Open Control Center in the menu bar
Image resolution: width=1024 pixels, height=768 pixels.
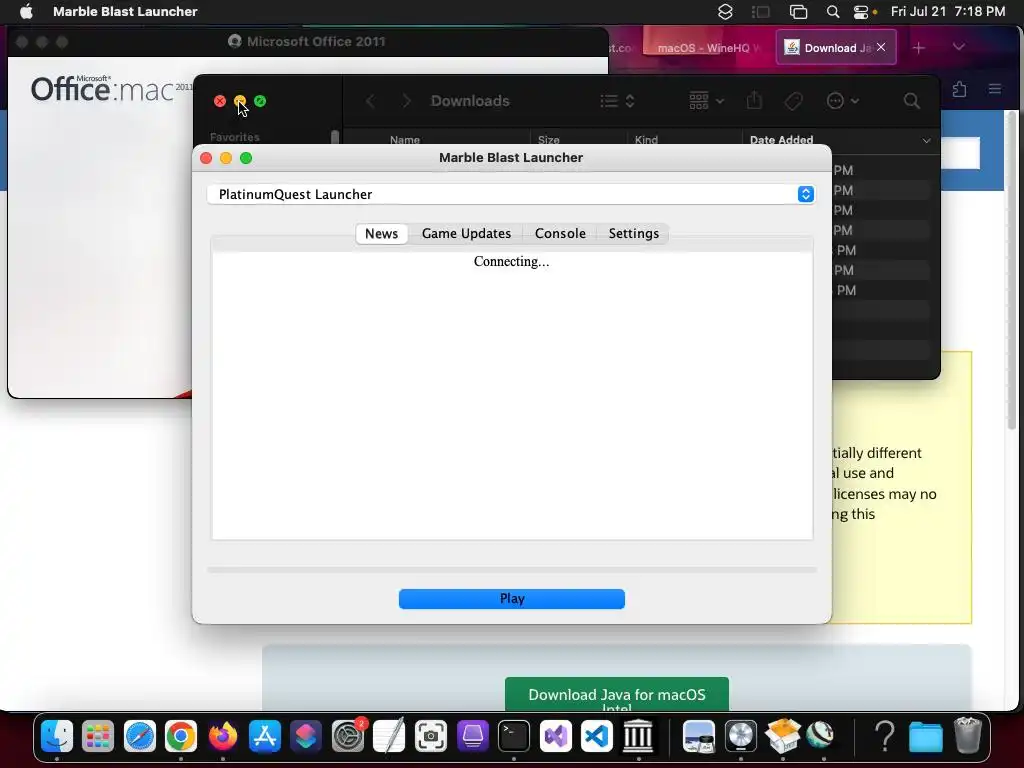tap(861, 12)
